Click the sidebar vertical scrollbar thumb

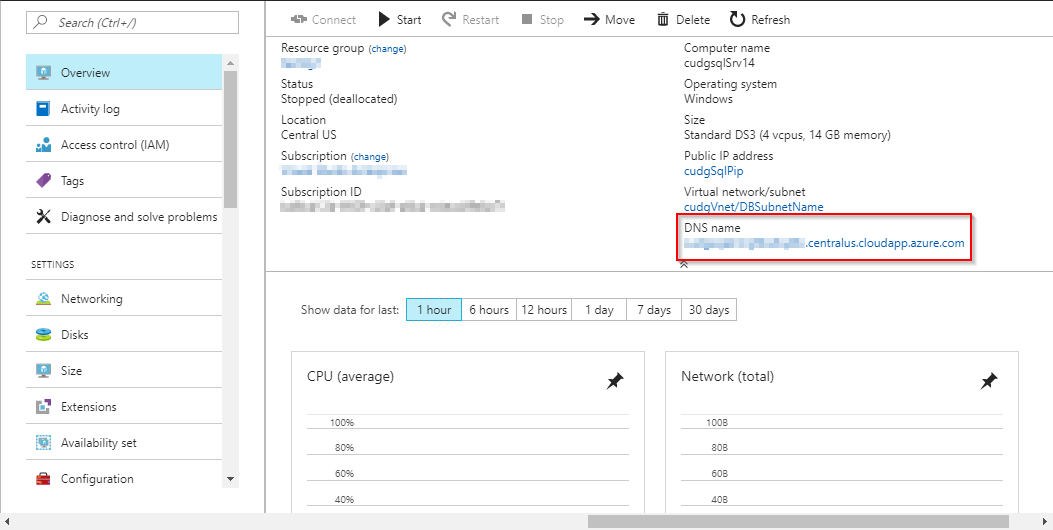click(230, 138)
